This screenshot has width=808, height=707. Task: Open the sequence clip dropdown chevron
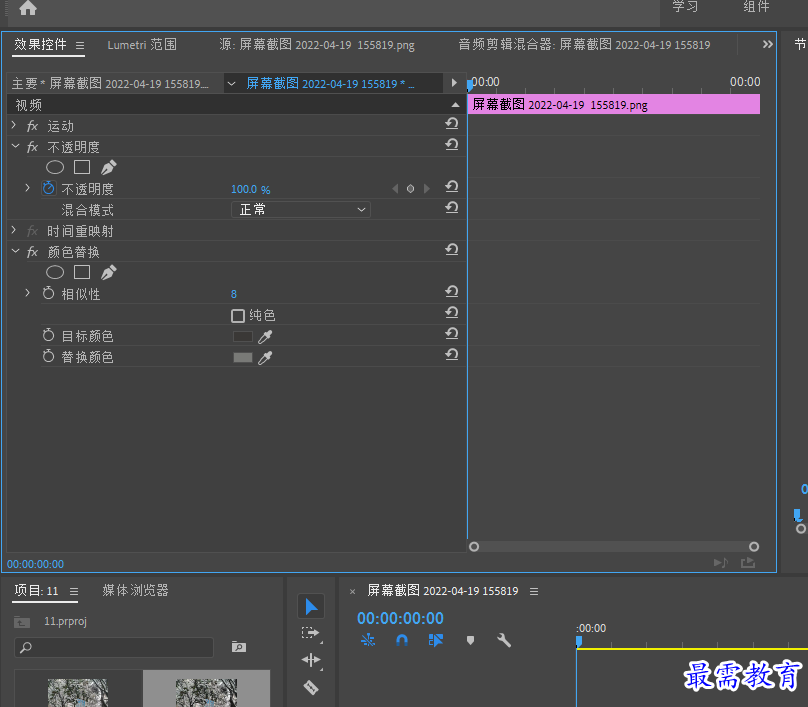pos(232,83)
